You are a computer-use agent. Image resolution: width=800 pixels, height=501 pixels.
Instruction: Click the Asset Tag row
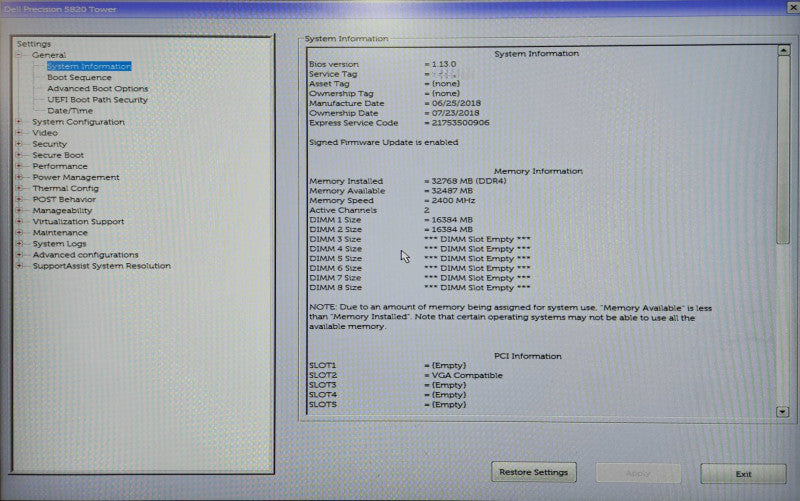(384, 84)
